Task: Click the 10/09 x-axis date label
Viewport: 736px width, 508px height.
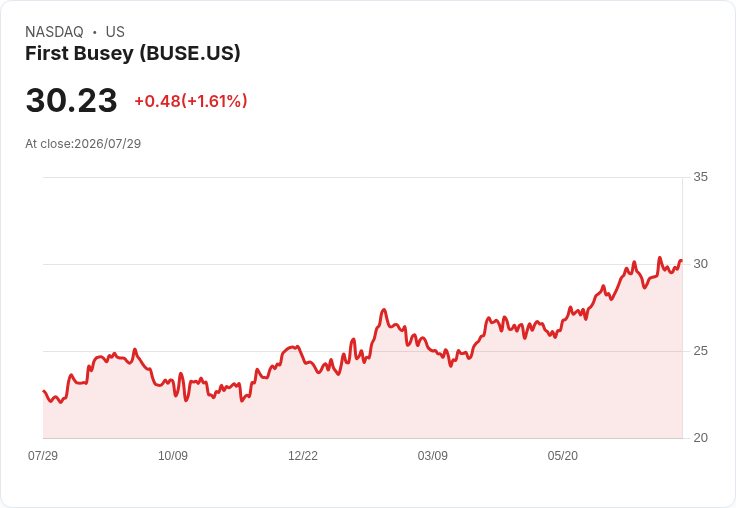Action: tap(173, 455)
